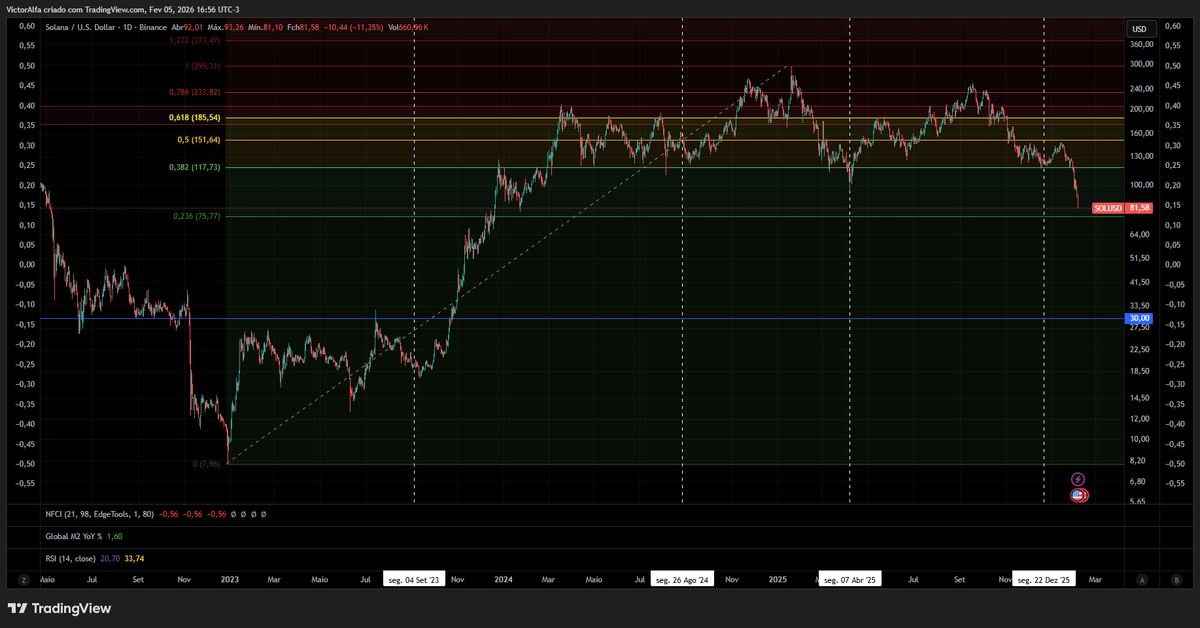Click the 2023 year label on time axis
Image resolution: width=1200 pixels, height=628 pixels.
tap(230, 579)
